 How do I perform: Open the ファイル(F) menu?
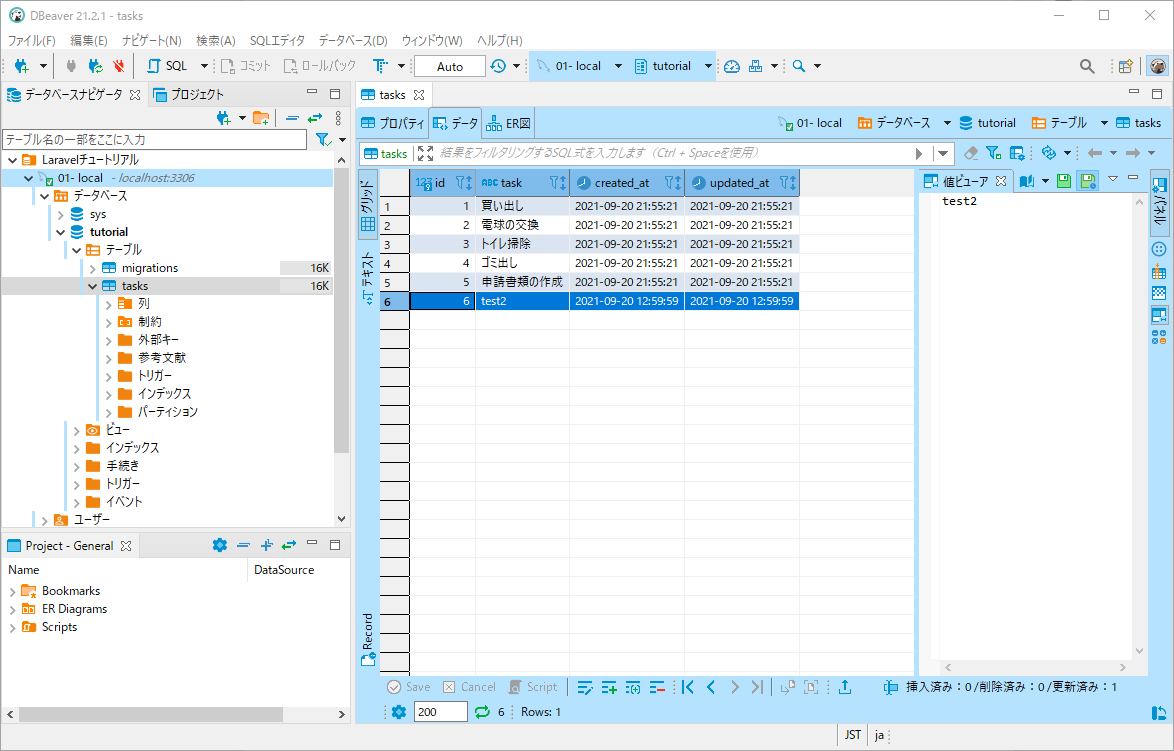tap(31, 40)
